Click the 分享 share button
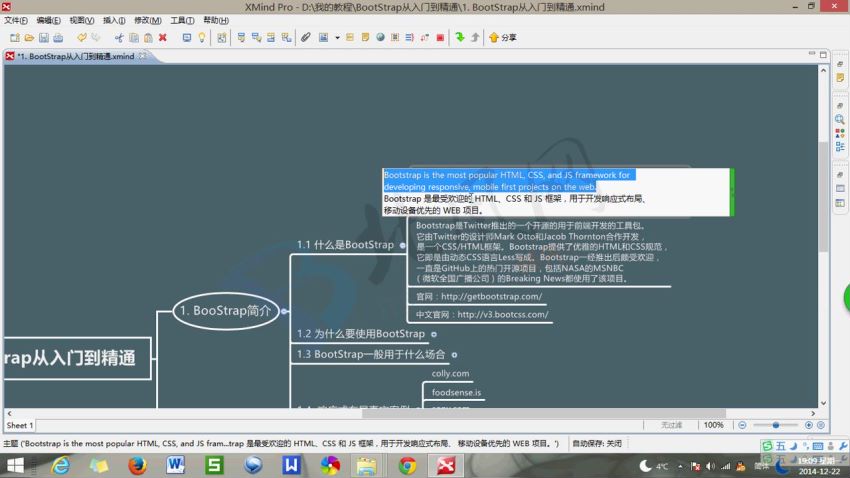850x478 pixels. click(x=503, y=37)
